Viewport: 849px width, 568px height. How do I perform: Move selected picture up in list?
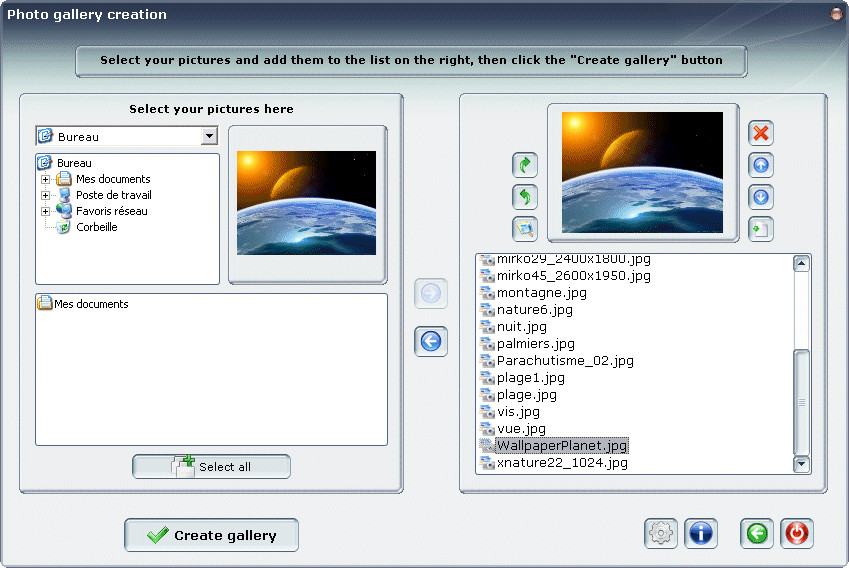pyautogui.click(x=761, y=165)
